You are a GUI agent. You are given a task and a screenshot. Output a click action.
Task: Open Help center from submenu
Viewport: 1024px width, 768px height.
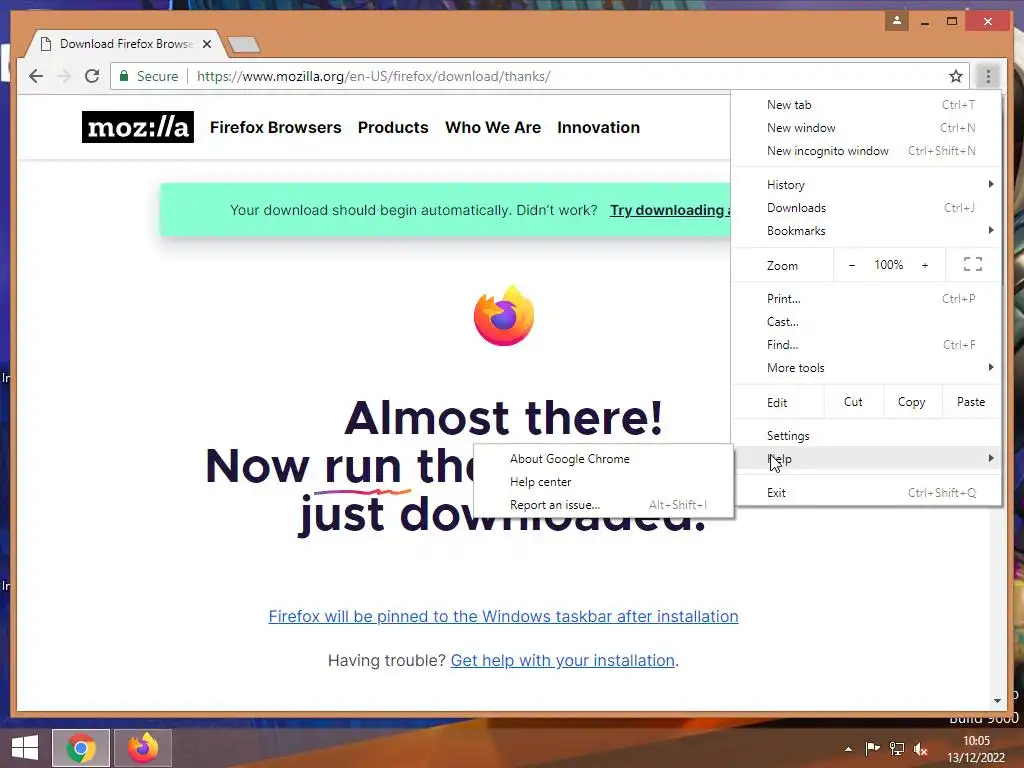(x=603, y=482)
